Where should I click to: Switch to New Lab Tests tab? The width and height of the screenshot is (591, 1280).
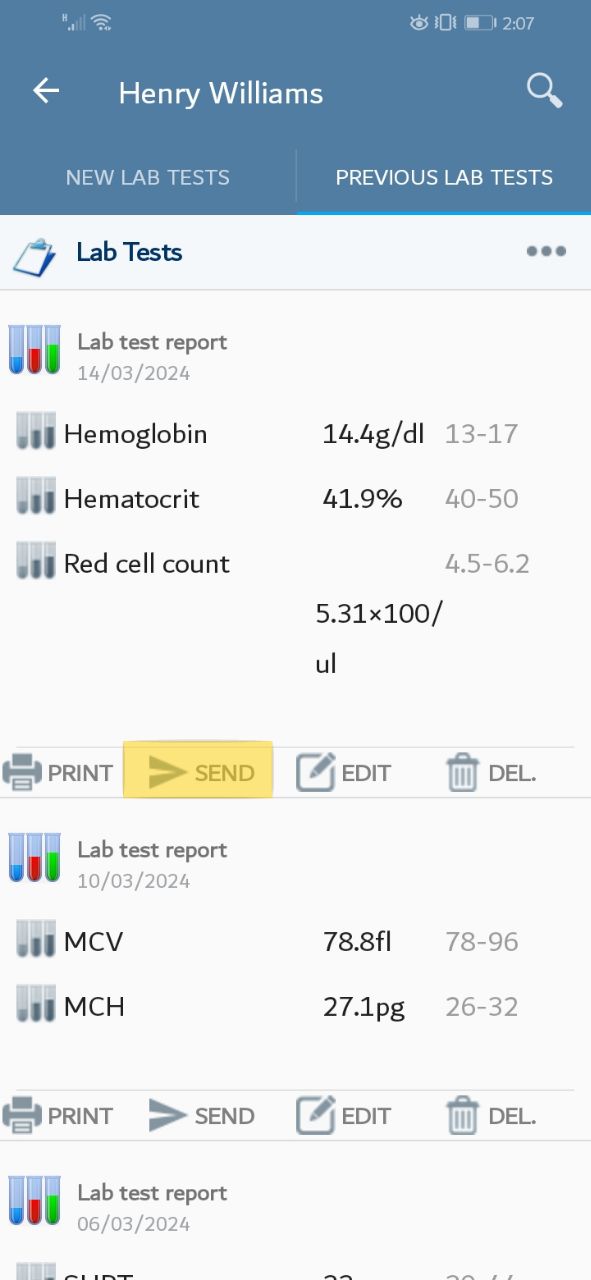click(148, 178)
